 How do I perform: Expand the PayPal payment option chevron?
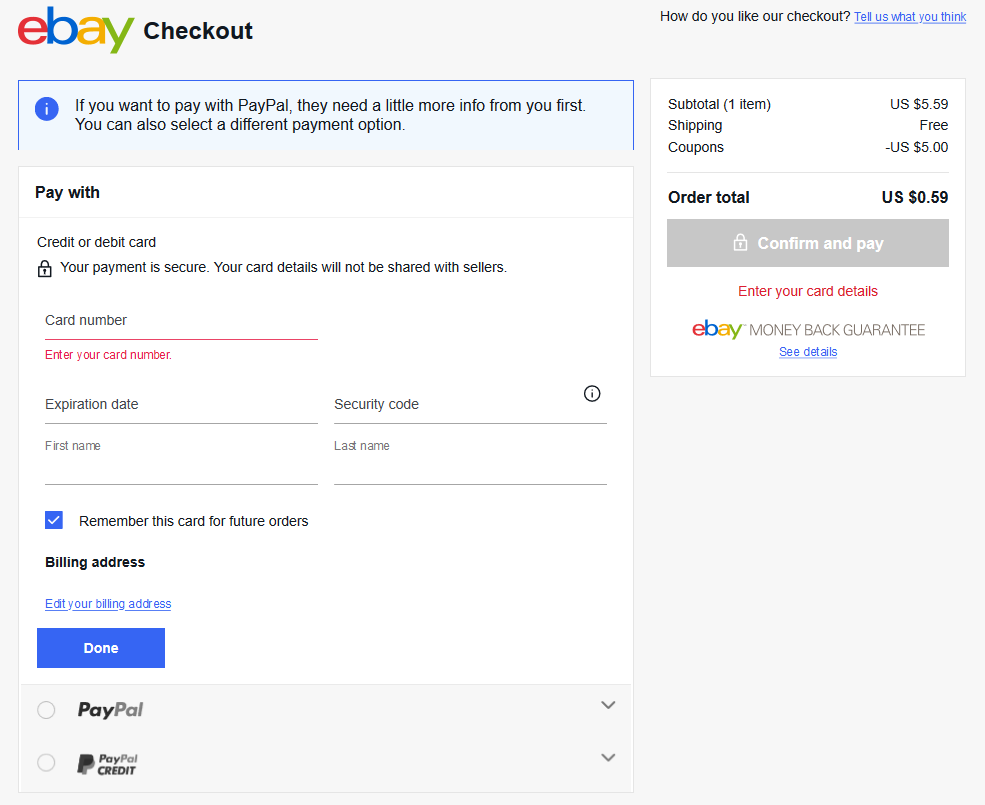[x=608, y=705]
